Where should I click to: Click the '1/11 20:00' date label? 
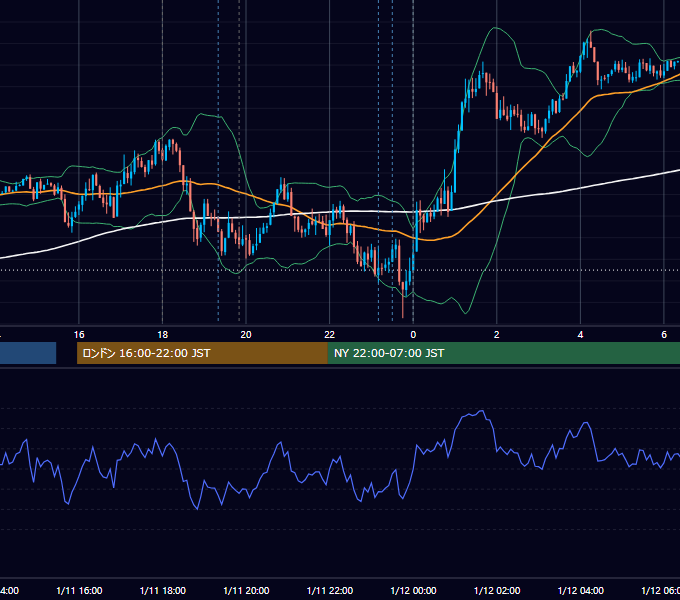coord(246,590)
